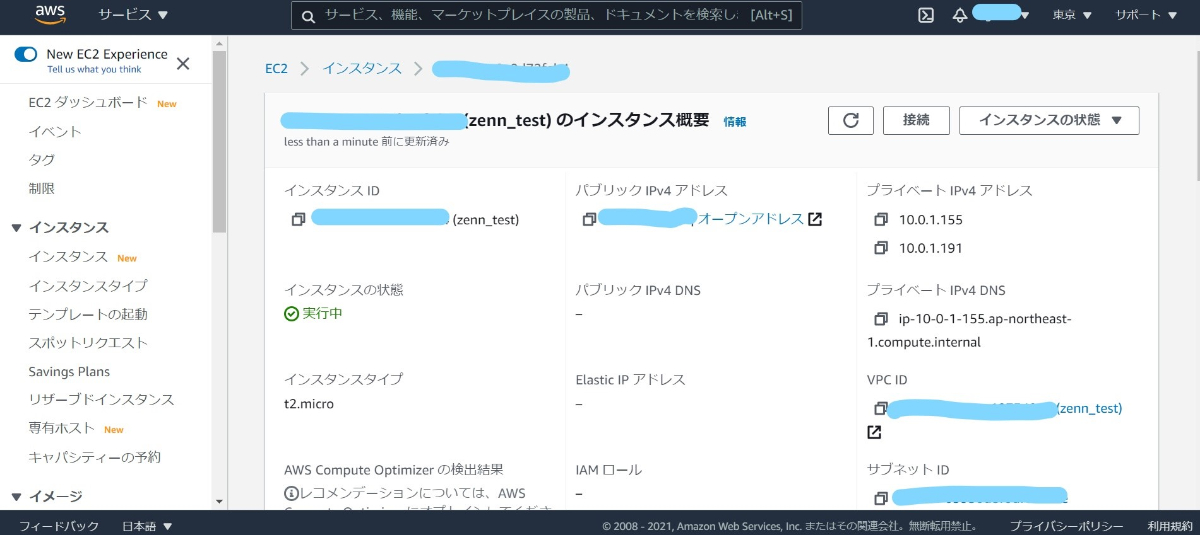Screen dimensions: 1200x535
Task: Copy the instance ID
Action: pyautogui.click(x=298, y=219)
